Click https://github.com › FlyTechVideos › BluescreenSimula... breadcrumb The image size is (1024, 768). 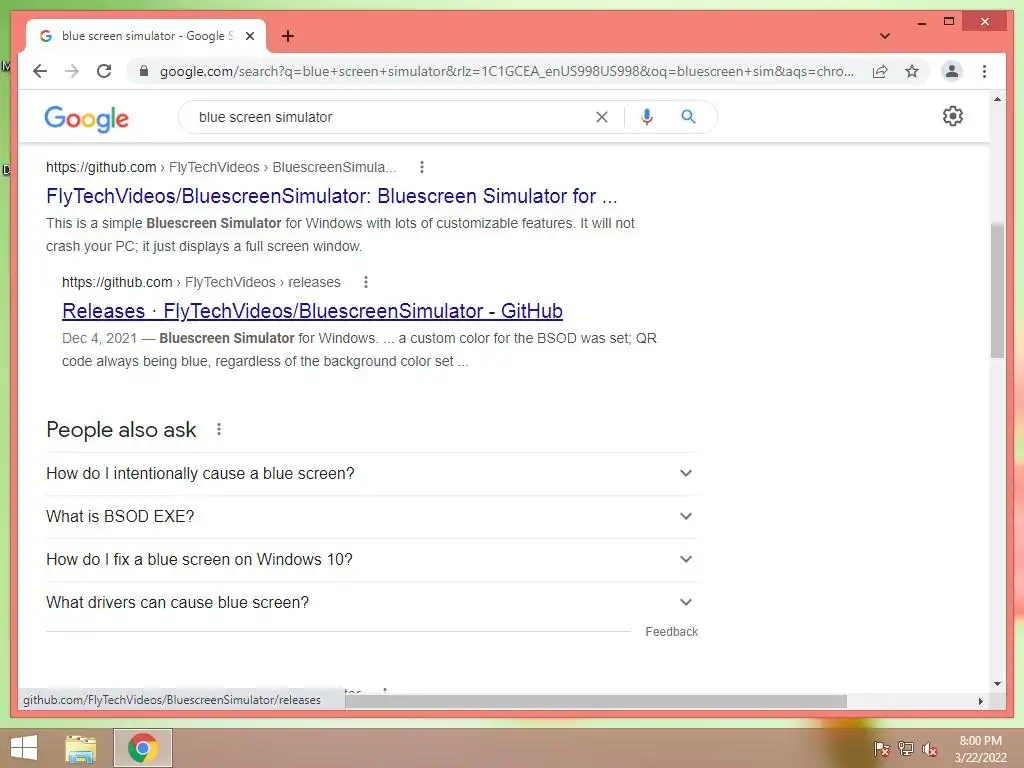(221, 167)
